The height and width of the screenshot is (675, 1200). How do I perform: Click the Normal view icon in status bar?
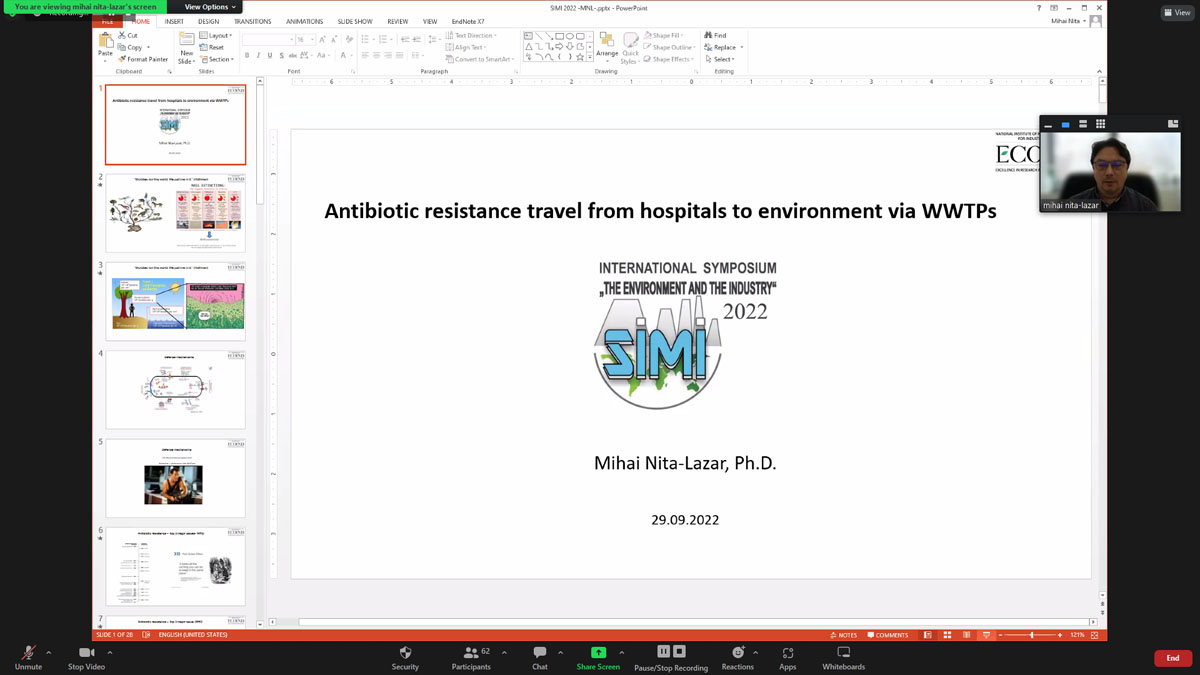pos(928,635)
